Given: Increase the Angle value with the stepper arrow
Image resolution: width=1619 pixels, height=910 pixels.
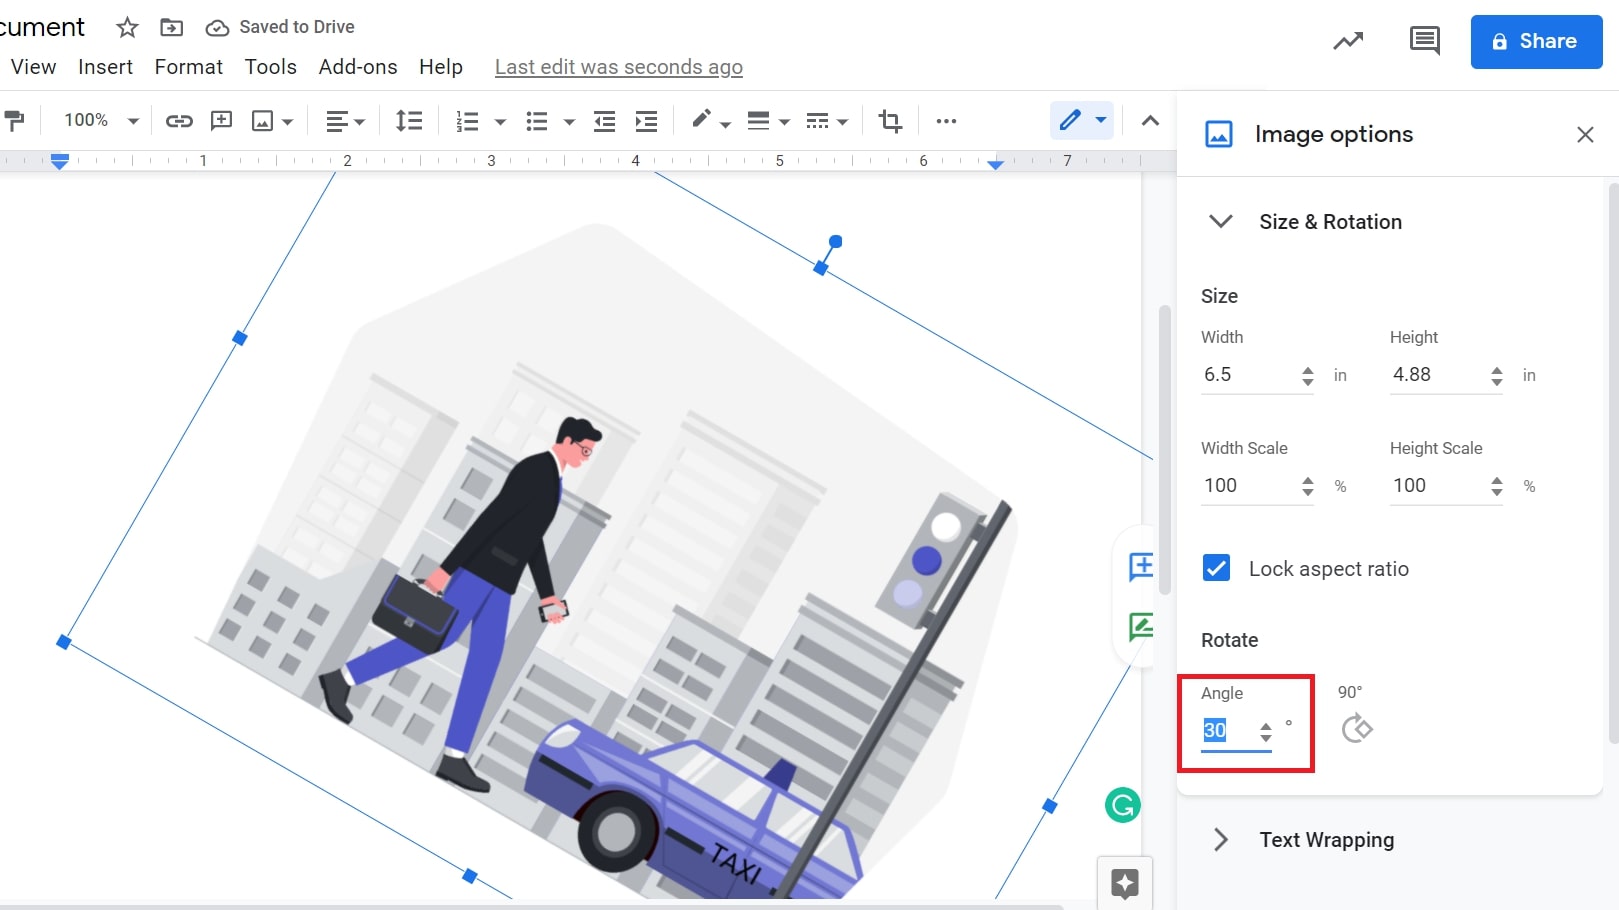Looking at the screenshot, I should (1266, 723).
